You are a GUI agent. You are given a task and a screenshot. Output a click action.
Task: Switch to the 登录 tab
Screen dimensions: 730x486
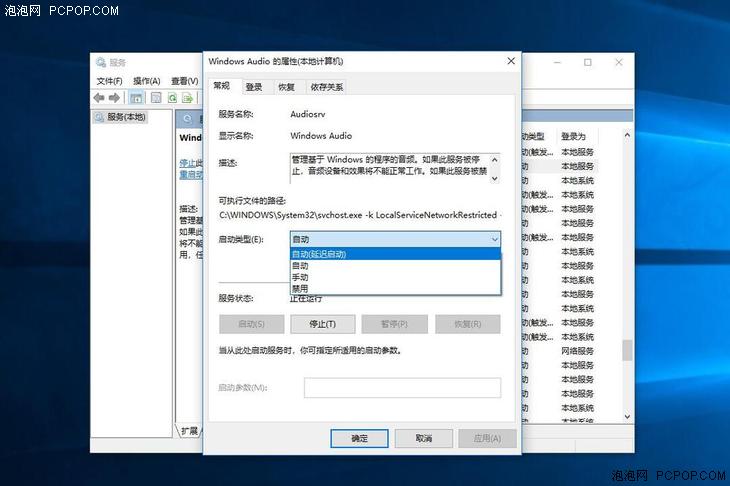(x=254, y=87)
